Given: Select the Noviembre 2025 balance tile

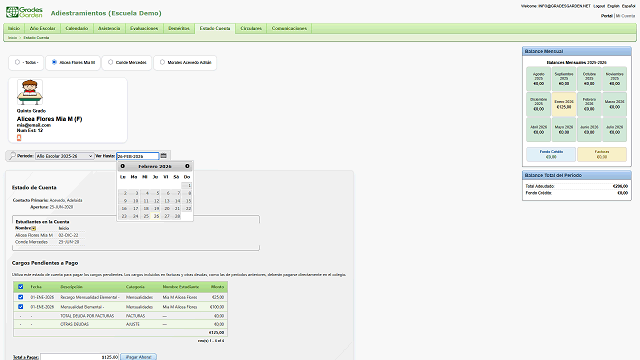Looking at the screenshot, I should 614,79.
